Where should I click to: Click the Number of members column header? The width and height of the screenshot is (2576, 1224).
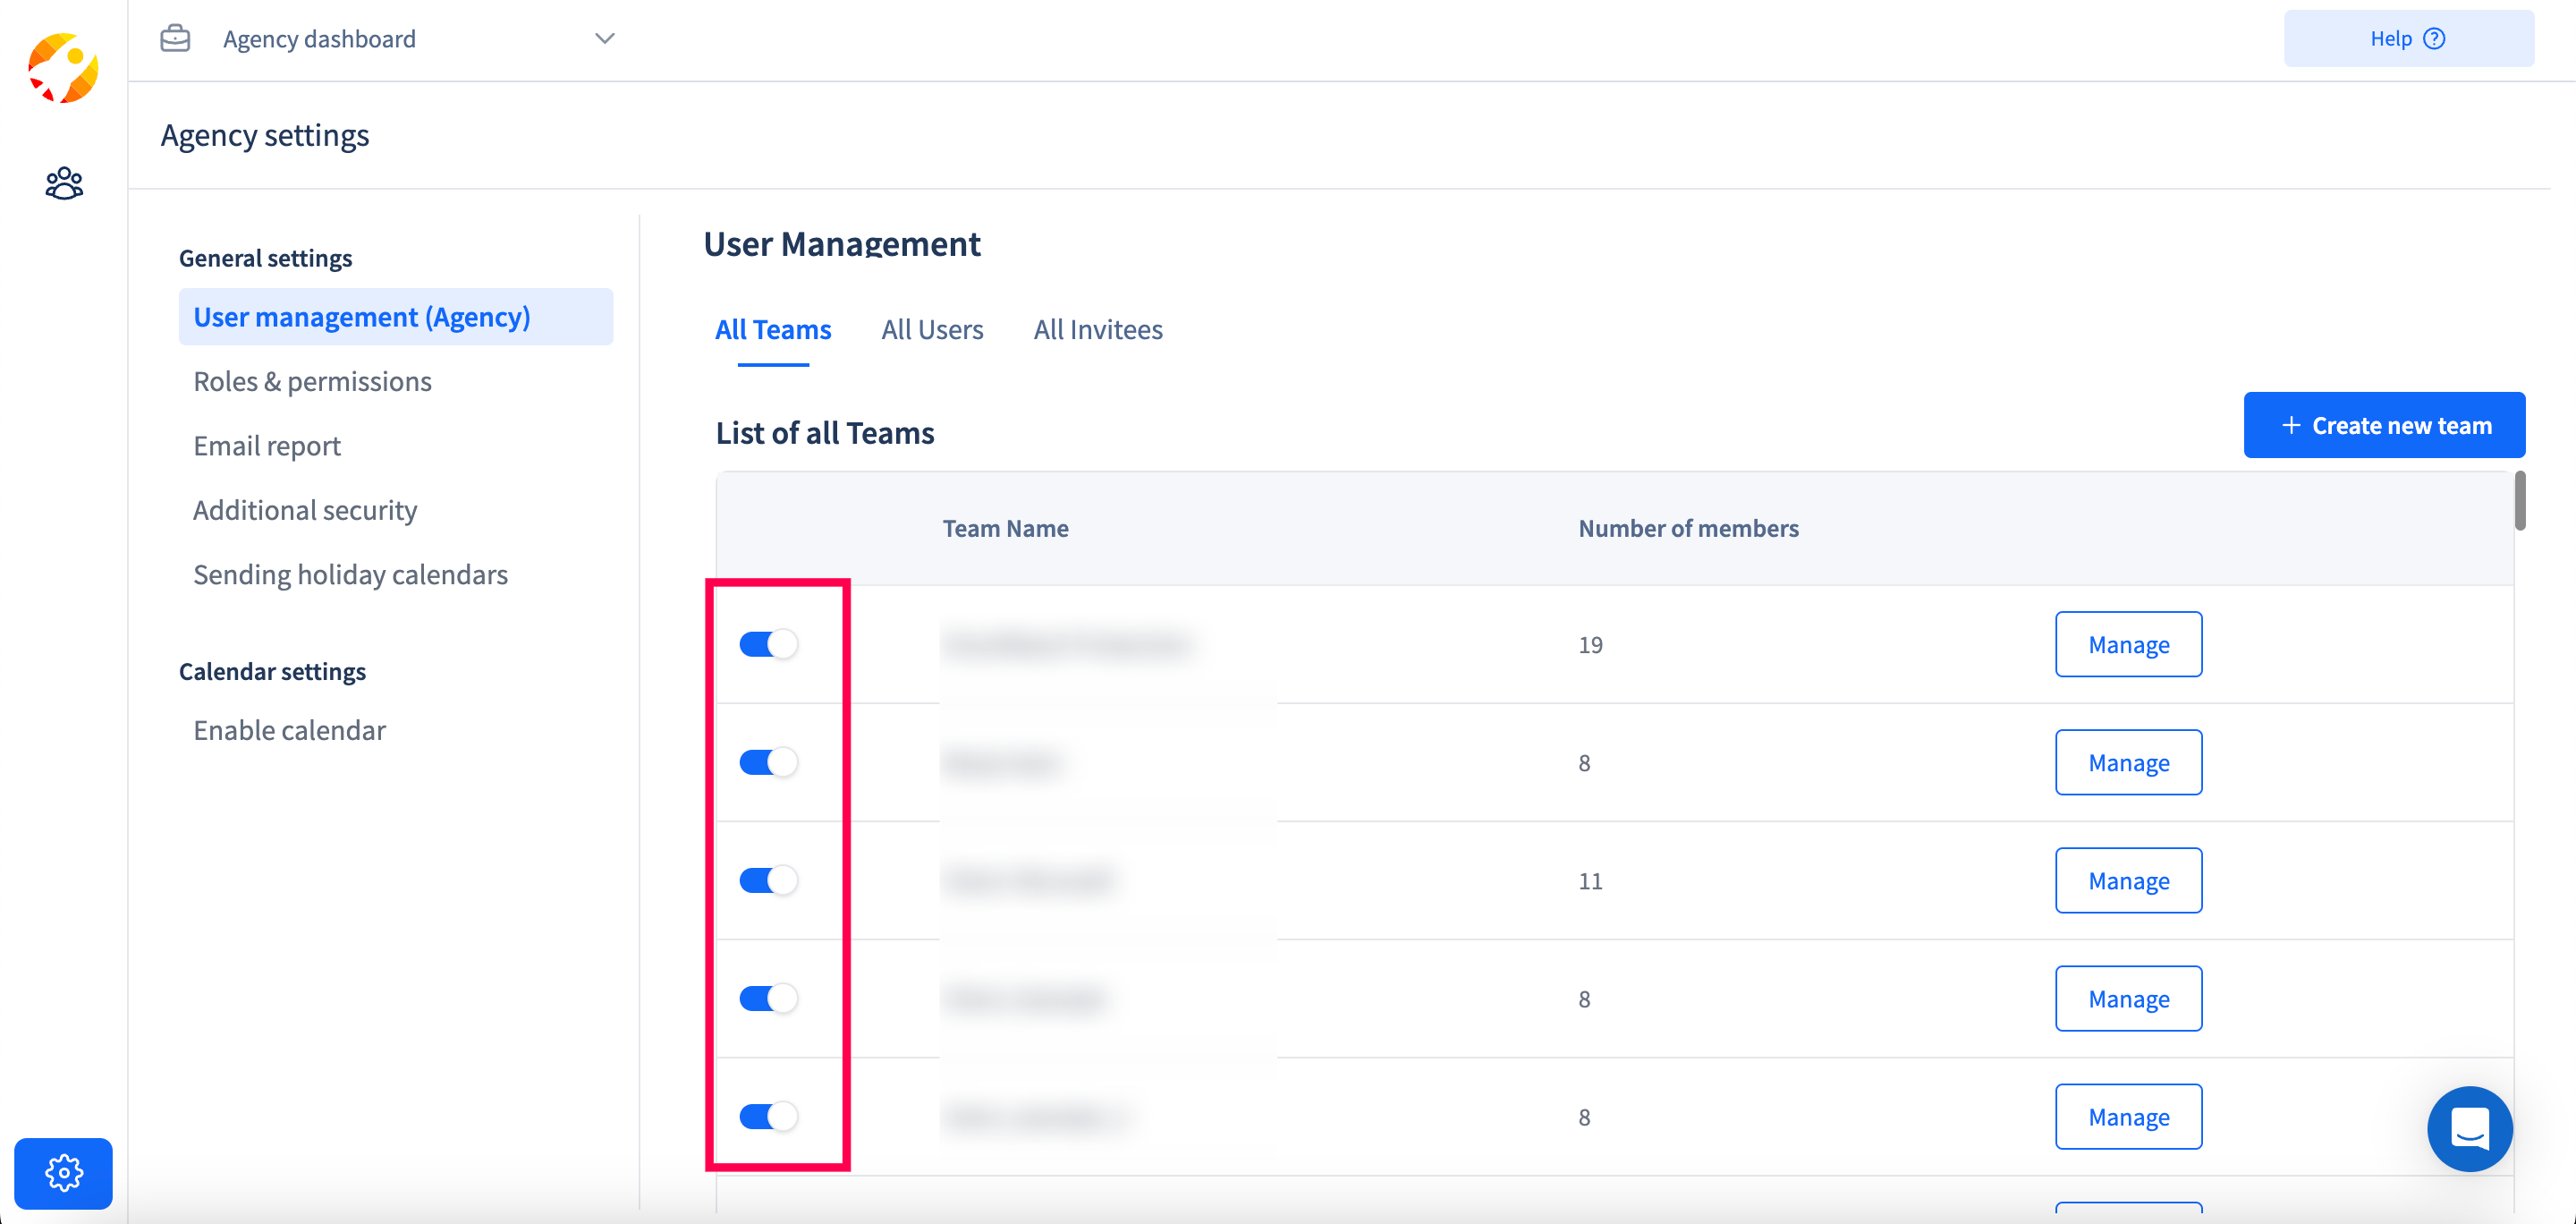tap(1688, 528)
